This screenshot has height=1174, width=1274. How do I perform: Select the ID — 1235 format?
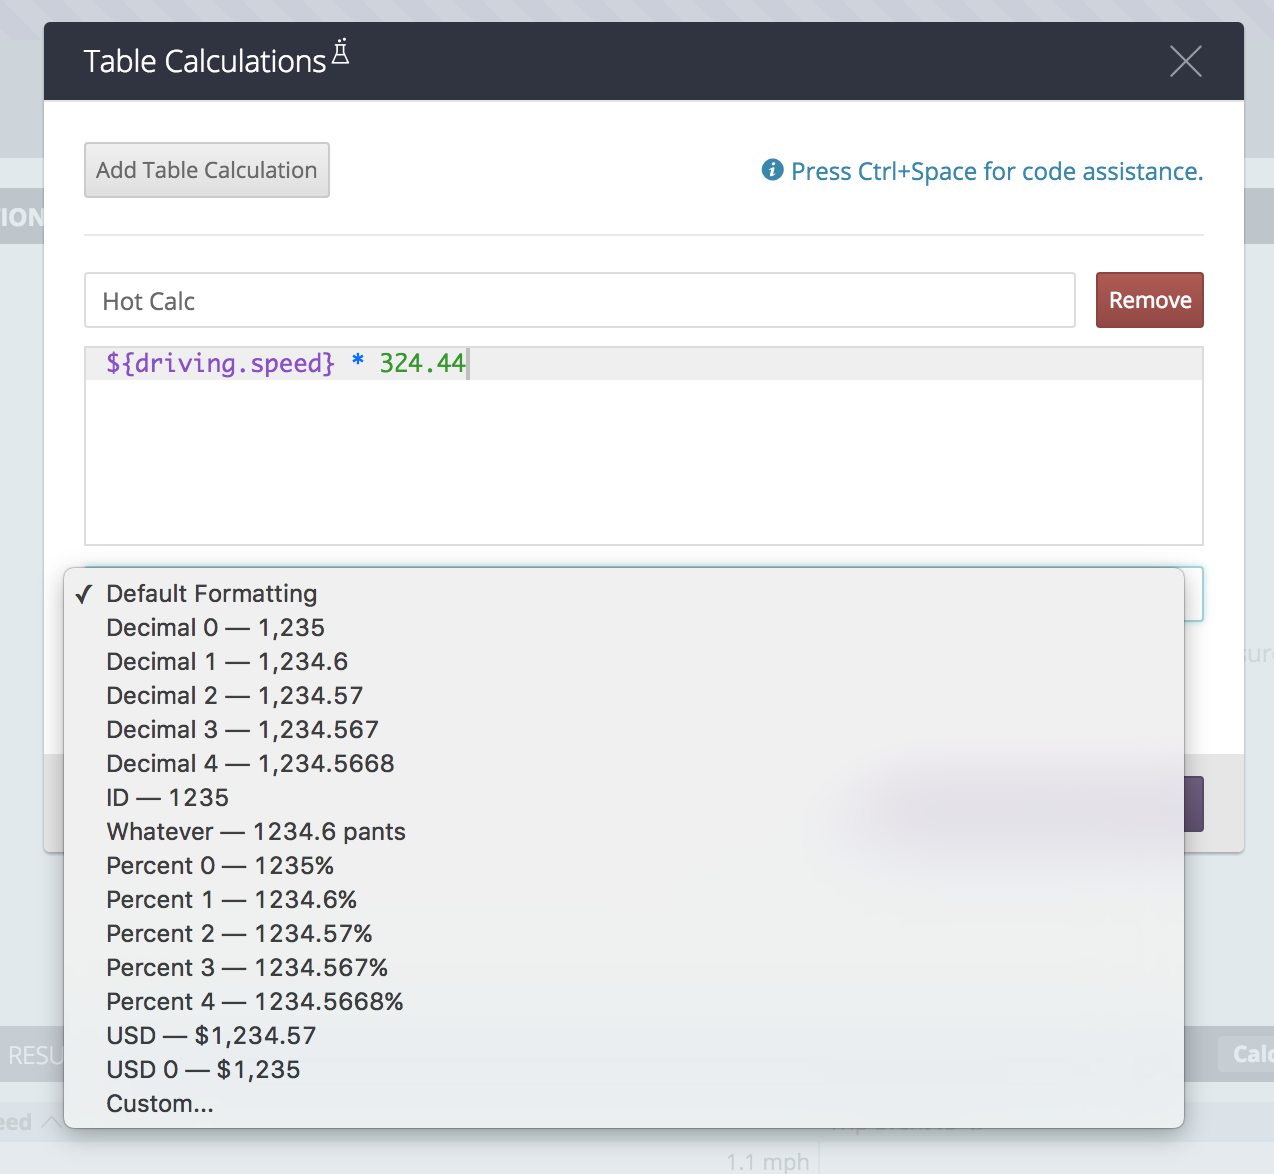(x=168, y=798)
